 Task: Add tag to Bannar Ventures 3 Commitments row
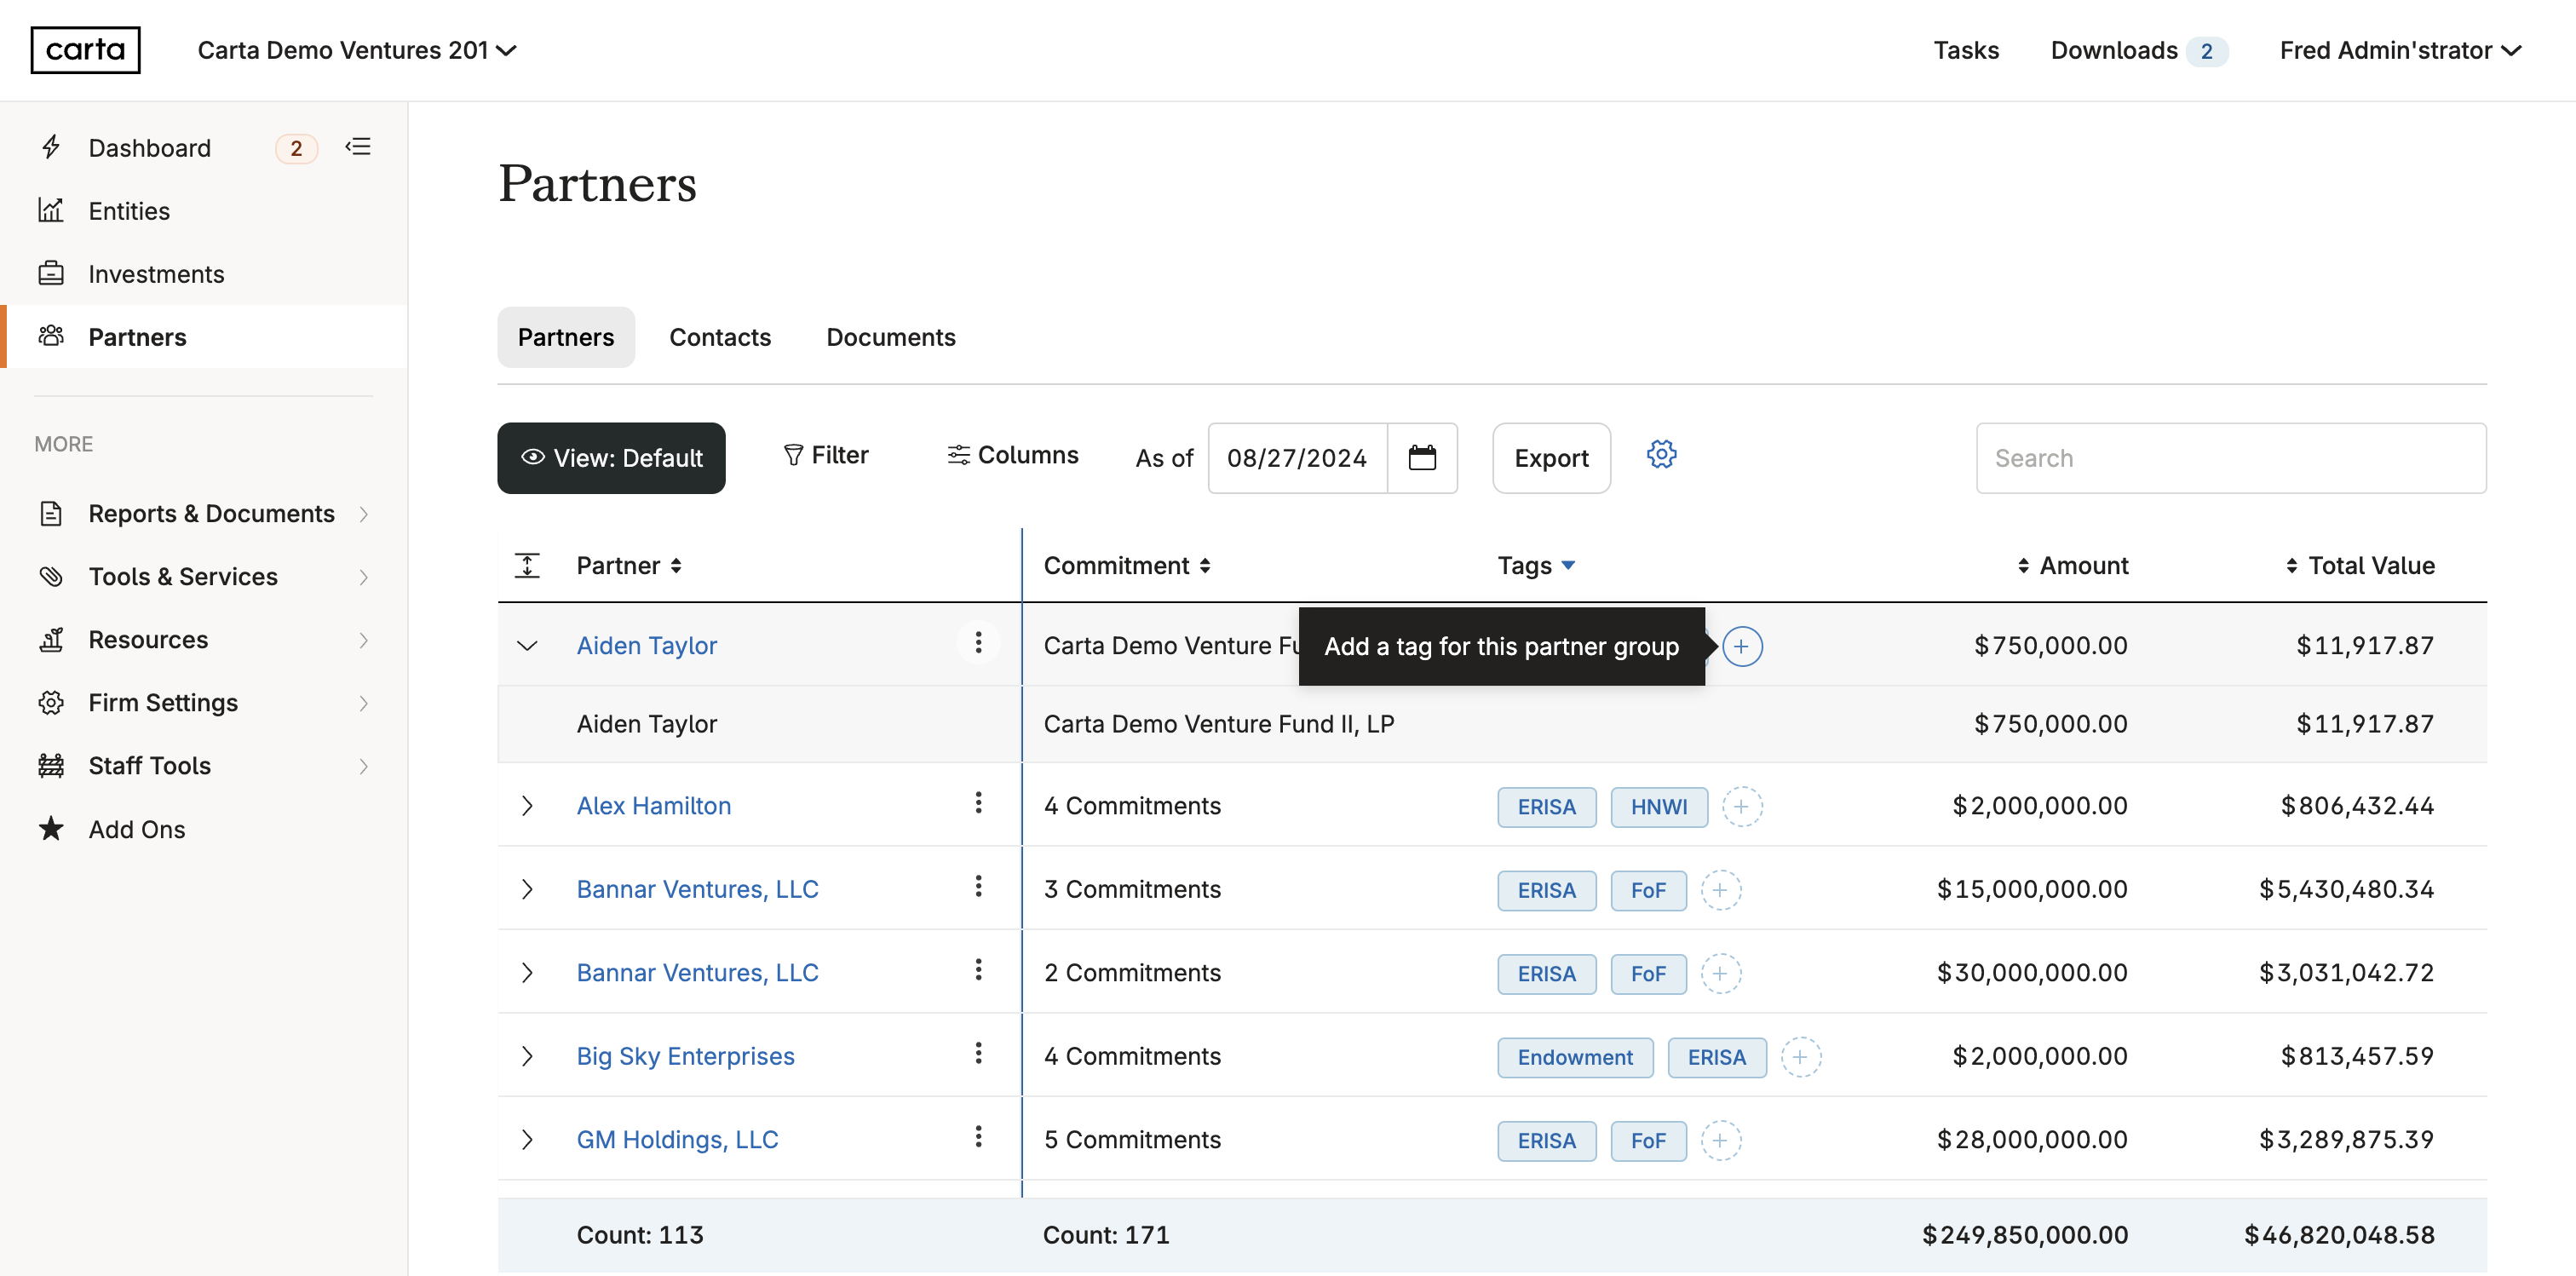(x=1720, y=890)
